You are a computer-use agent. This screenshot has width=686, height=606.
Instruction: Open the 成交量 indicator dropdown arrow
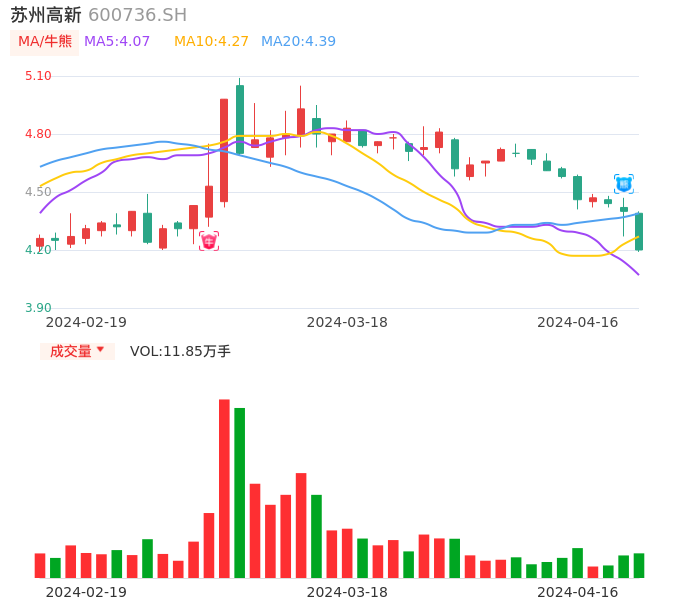coord(100,350)
